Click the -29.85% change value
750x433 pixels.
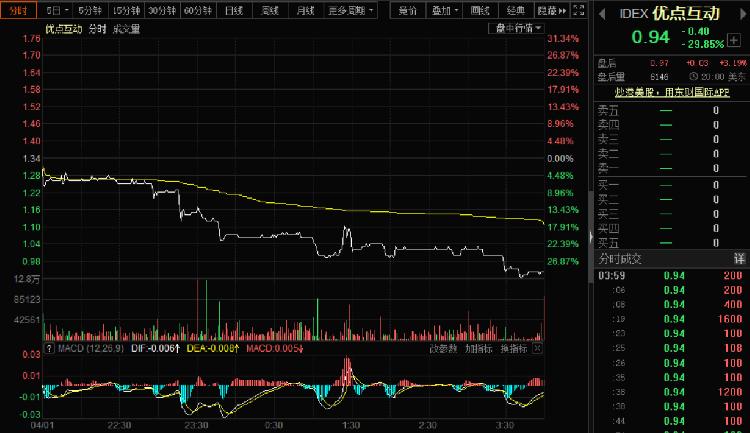(703, 44)
